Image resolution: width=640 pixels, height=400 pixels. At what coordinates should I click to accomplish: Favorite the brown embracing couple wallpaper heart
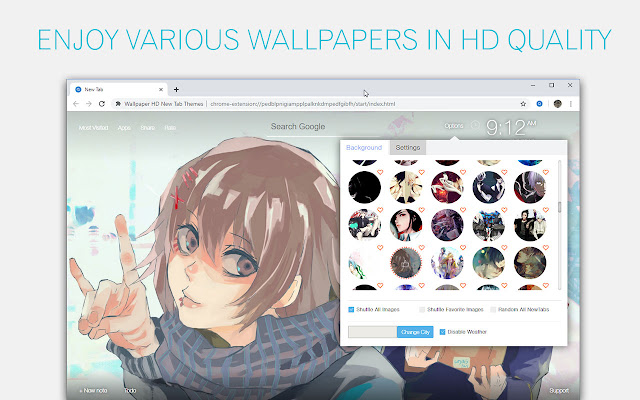(546, 247)
